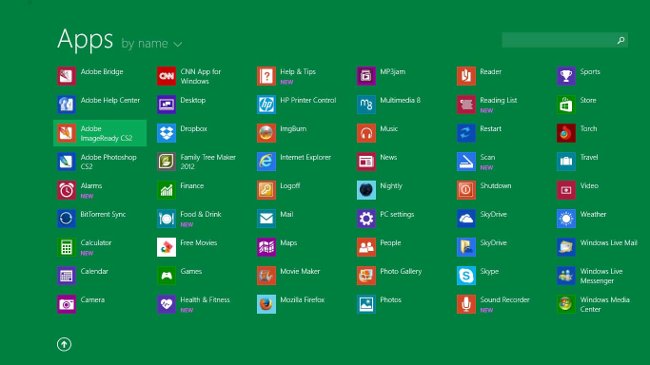Click the chevron next to by name
This screenshot has width=650, height=365.
click(178, 44)
